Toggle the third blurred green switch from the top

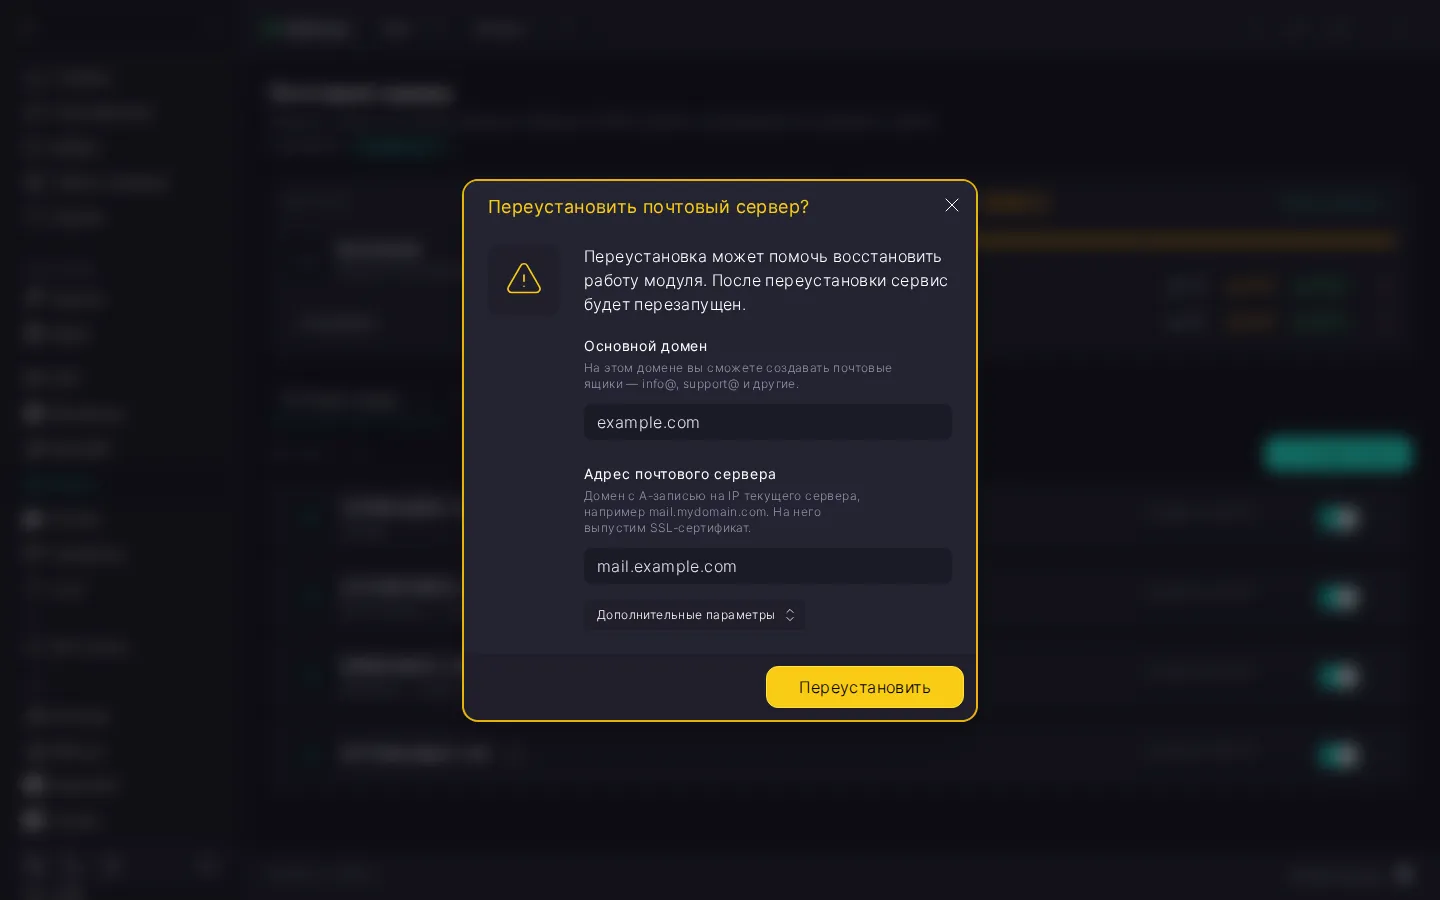point(1339,676)
